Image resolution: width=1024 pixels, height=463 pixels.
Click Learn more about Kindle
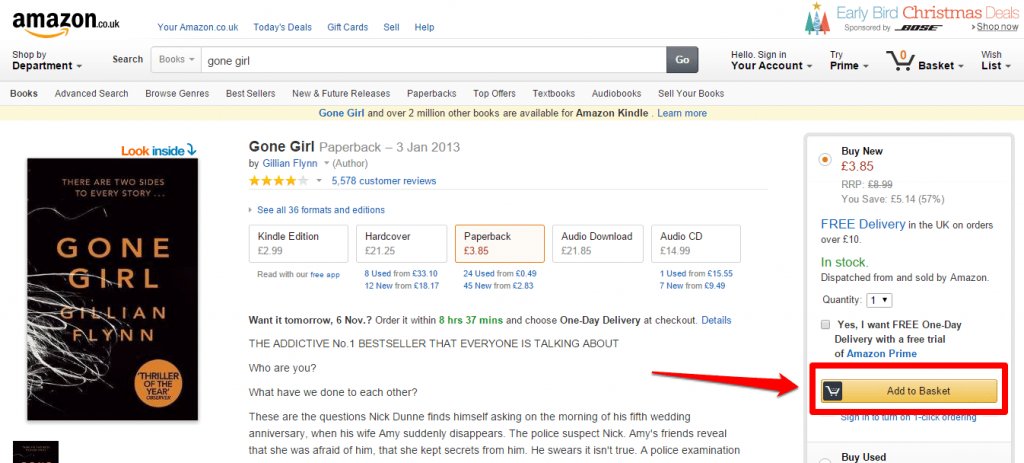(x=682, y=113)
